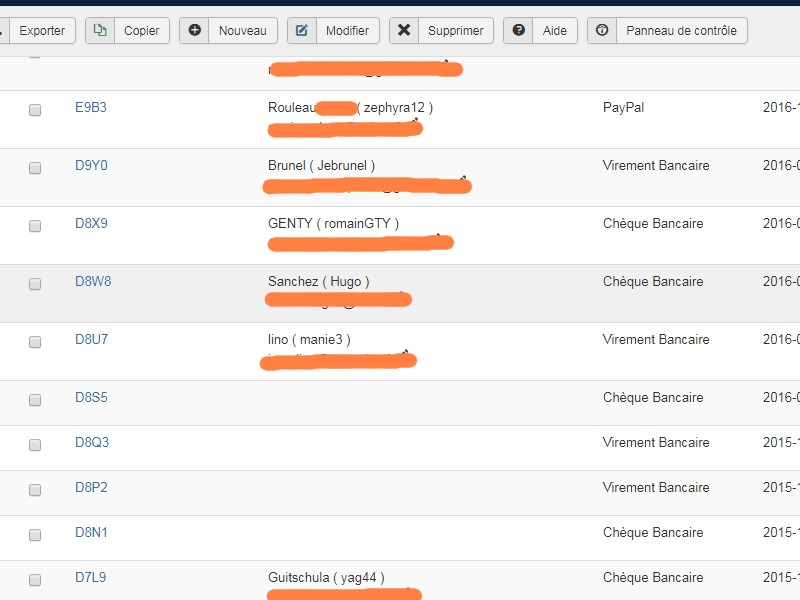Click the username ( zephyra12 )
800x600 pixels.
click(395, 108)
